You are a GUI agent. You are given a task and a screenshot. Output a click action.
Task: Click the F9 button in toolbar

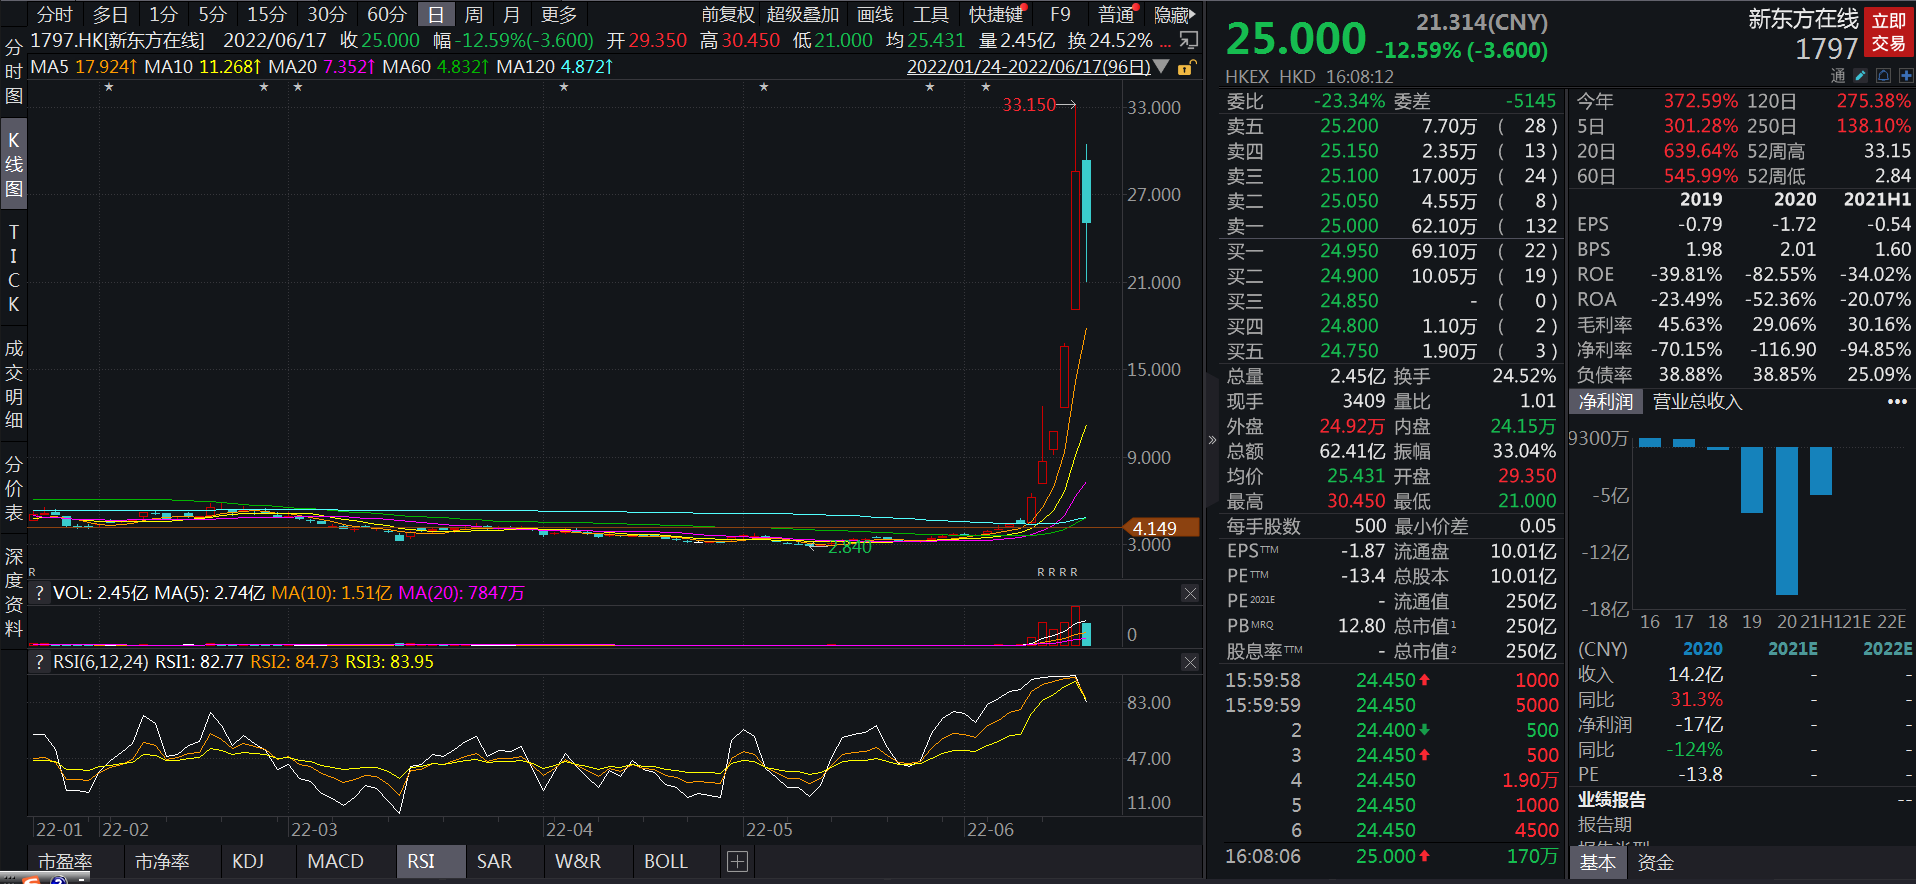pyautogui.click(x=1060, y=14)
